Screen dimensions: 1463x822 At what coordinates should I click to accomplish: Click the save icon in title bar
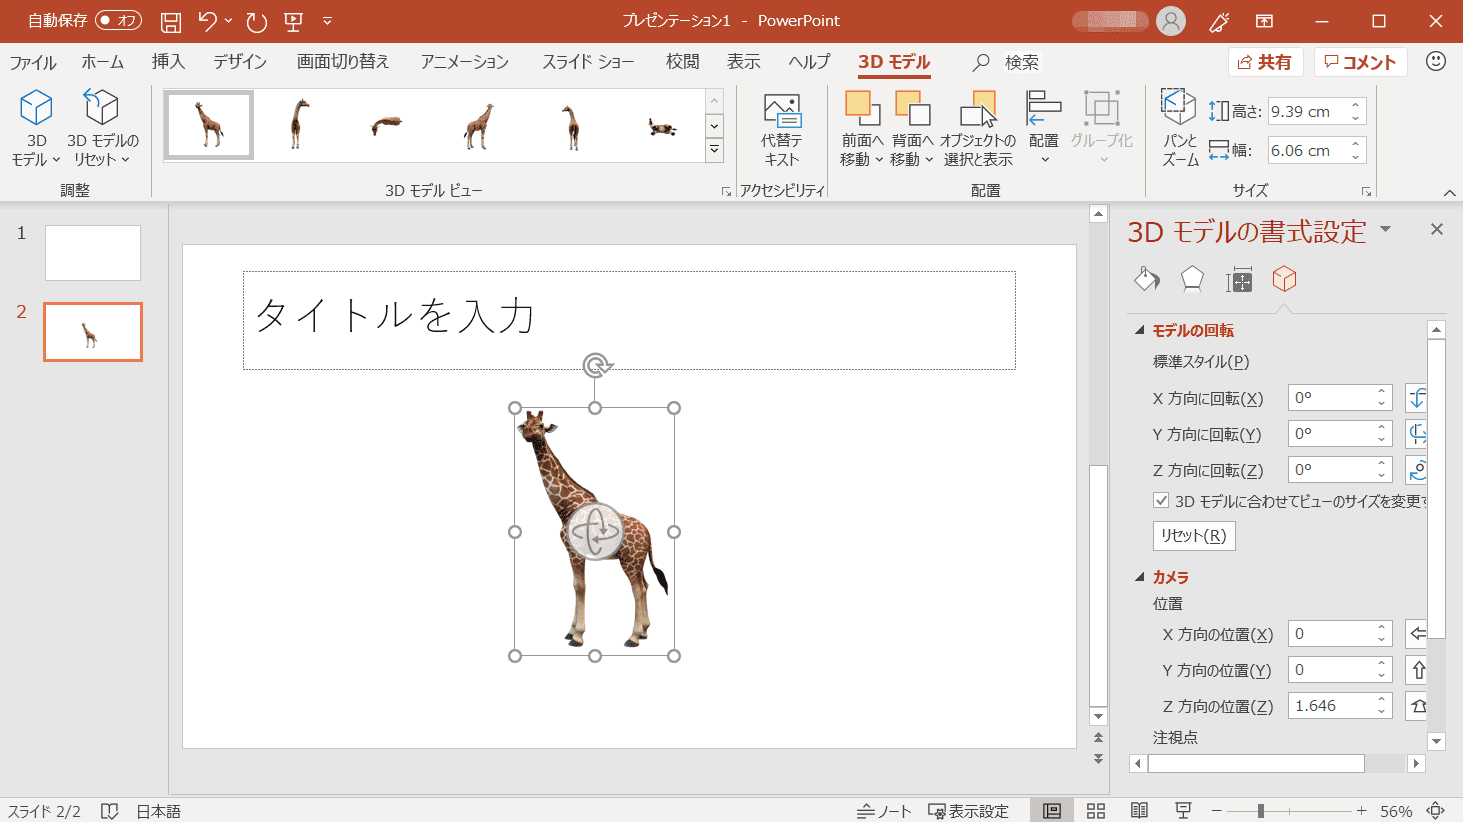[172, 21]
